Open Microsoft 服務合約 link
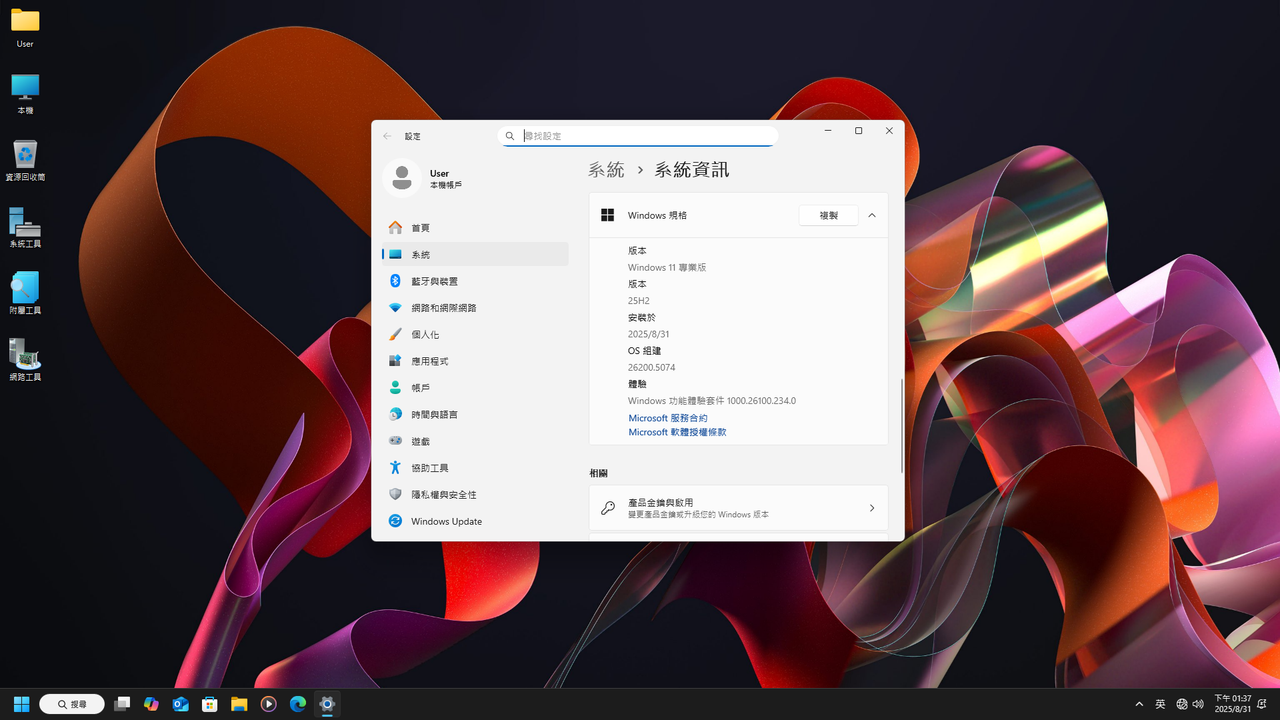The image size is (1280, 720). point(668,418)
